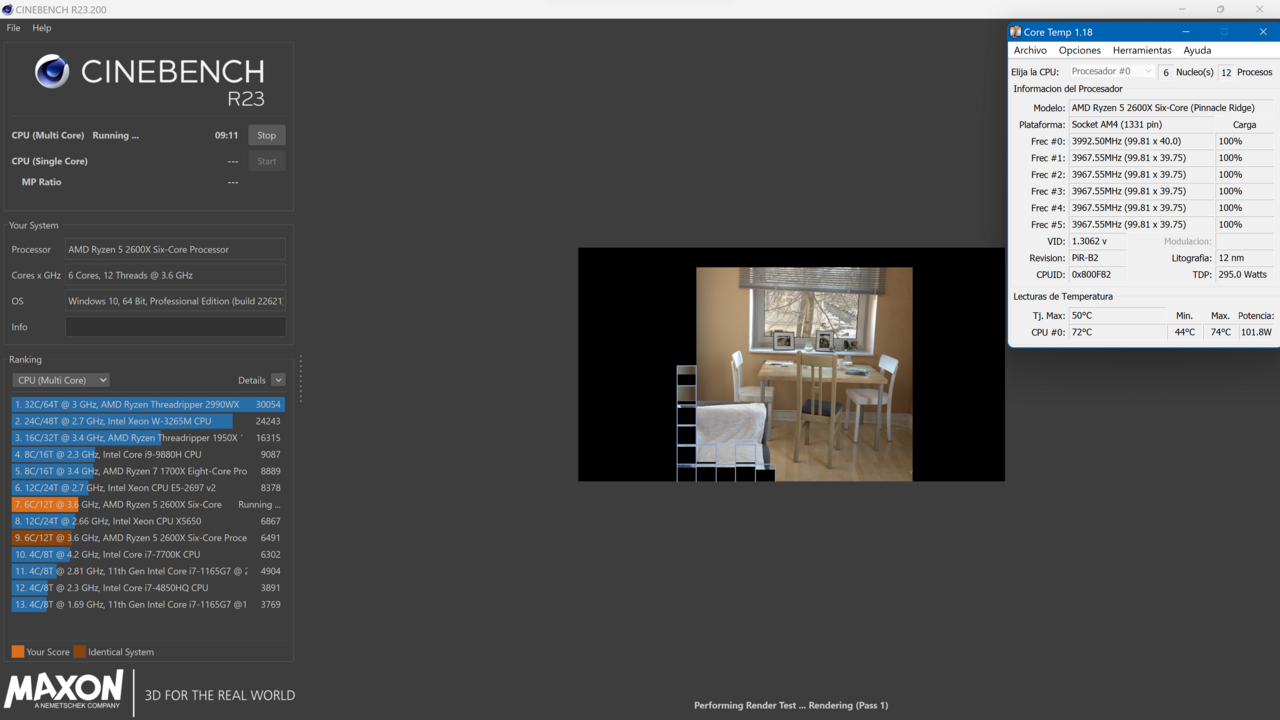Click the Modelo value in Core Temp
This screenshot has width=1280, height=720.
[x=1171, y=108]
